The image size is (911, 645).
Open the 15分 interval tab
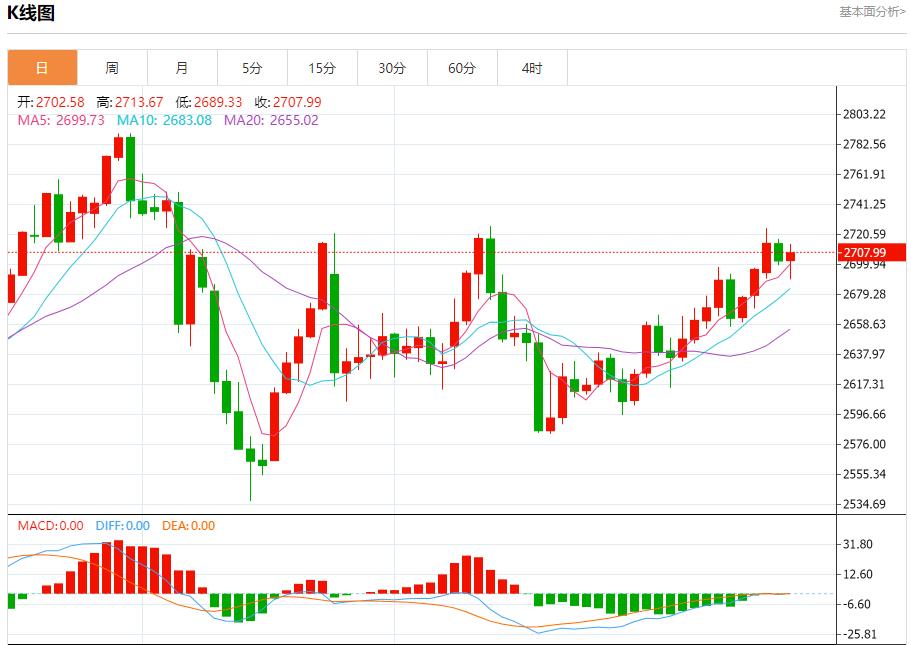click(322, 68)
